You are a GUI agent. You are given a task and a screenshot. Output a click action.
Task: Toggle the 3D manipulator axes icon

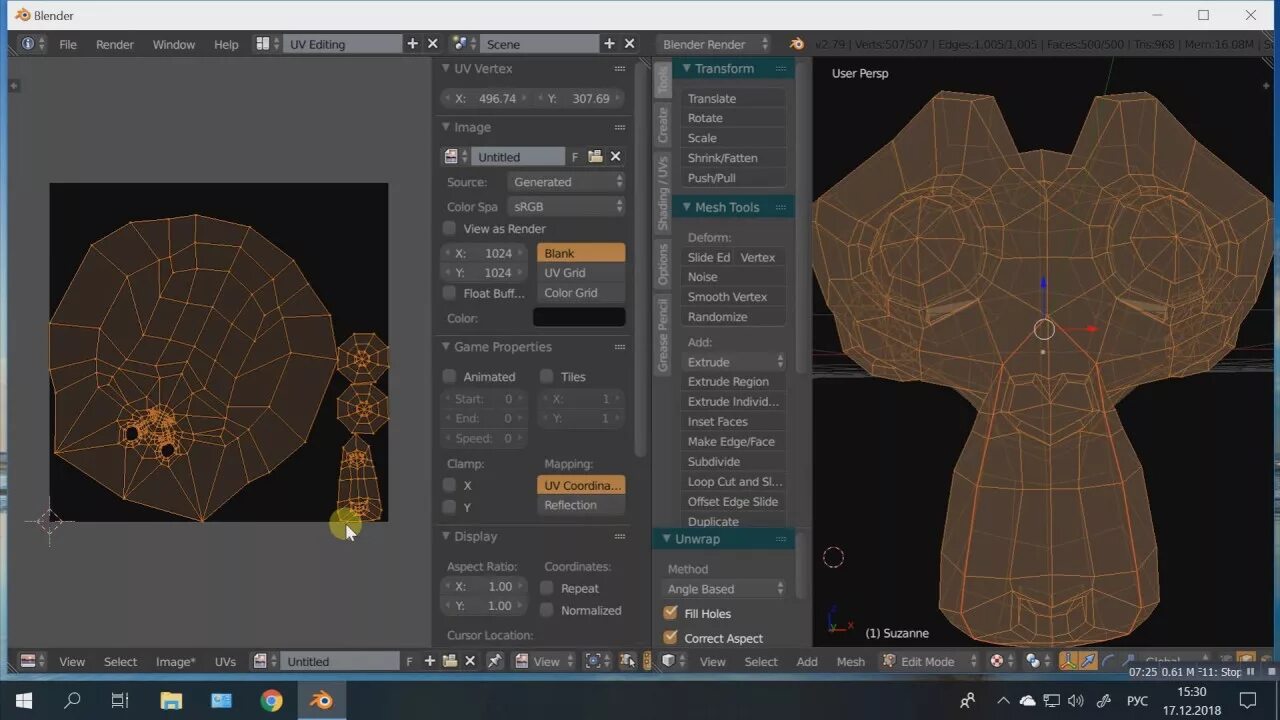(x=1068, y=661)
